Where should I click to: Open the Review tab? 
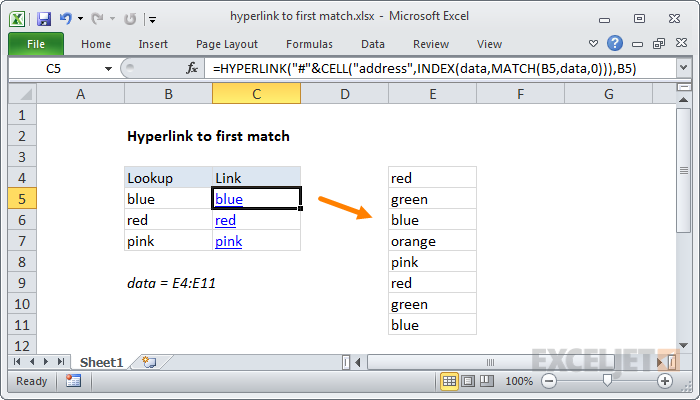point(431,44)
